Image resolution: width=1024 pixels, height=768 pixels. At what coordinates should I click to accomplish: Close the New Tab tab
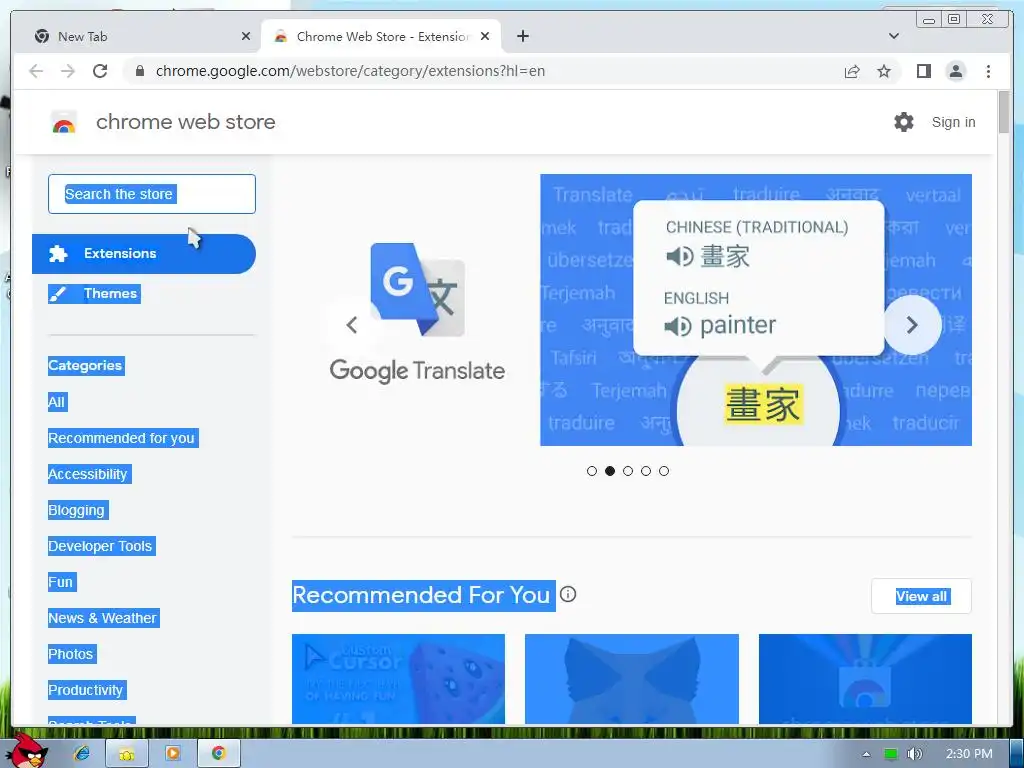pyautogui.click(x=246, y=36)
